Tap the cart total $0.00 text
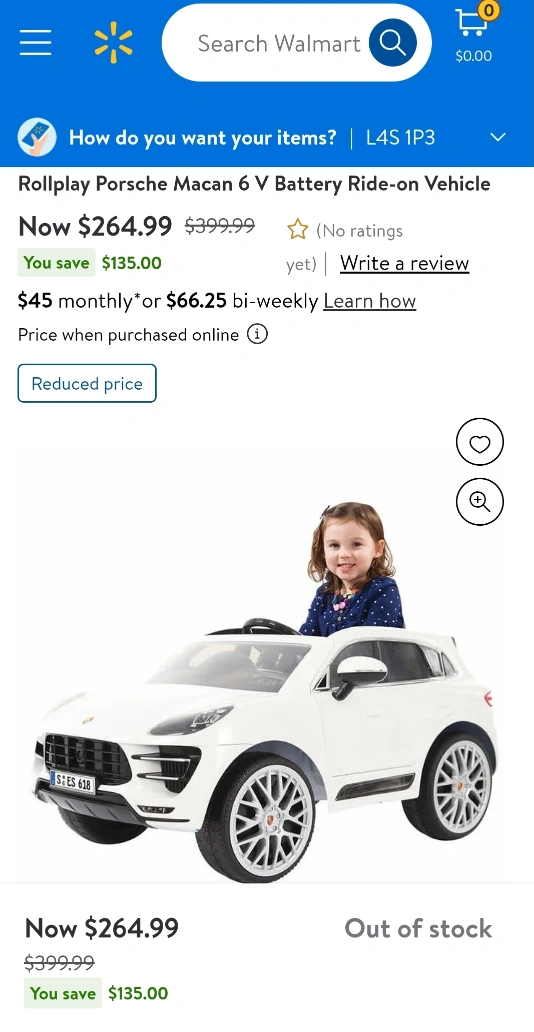 (473, 56)
